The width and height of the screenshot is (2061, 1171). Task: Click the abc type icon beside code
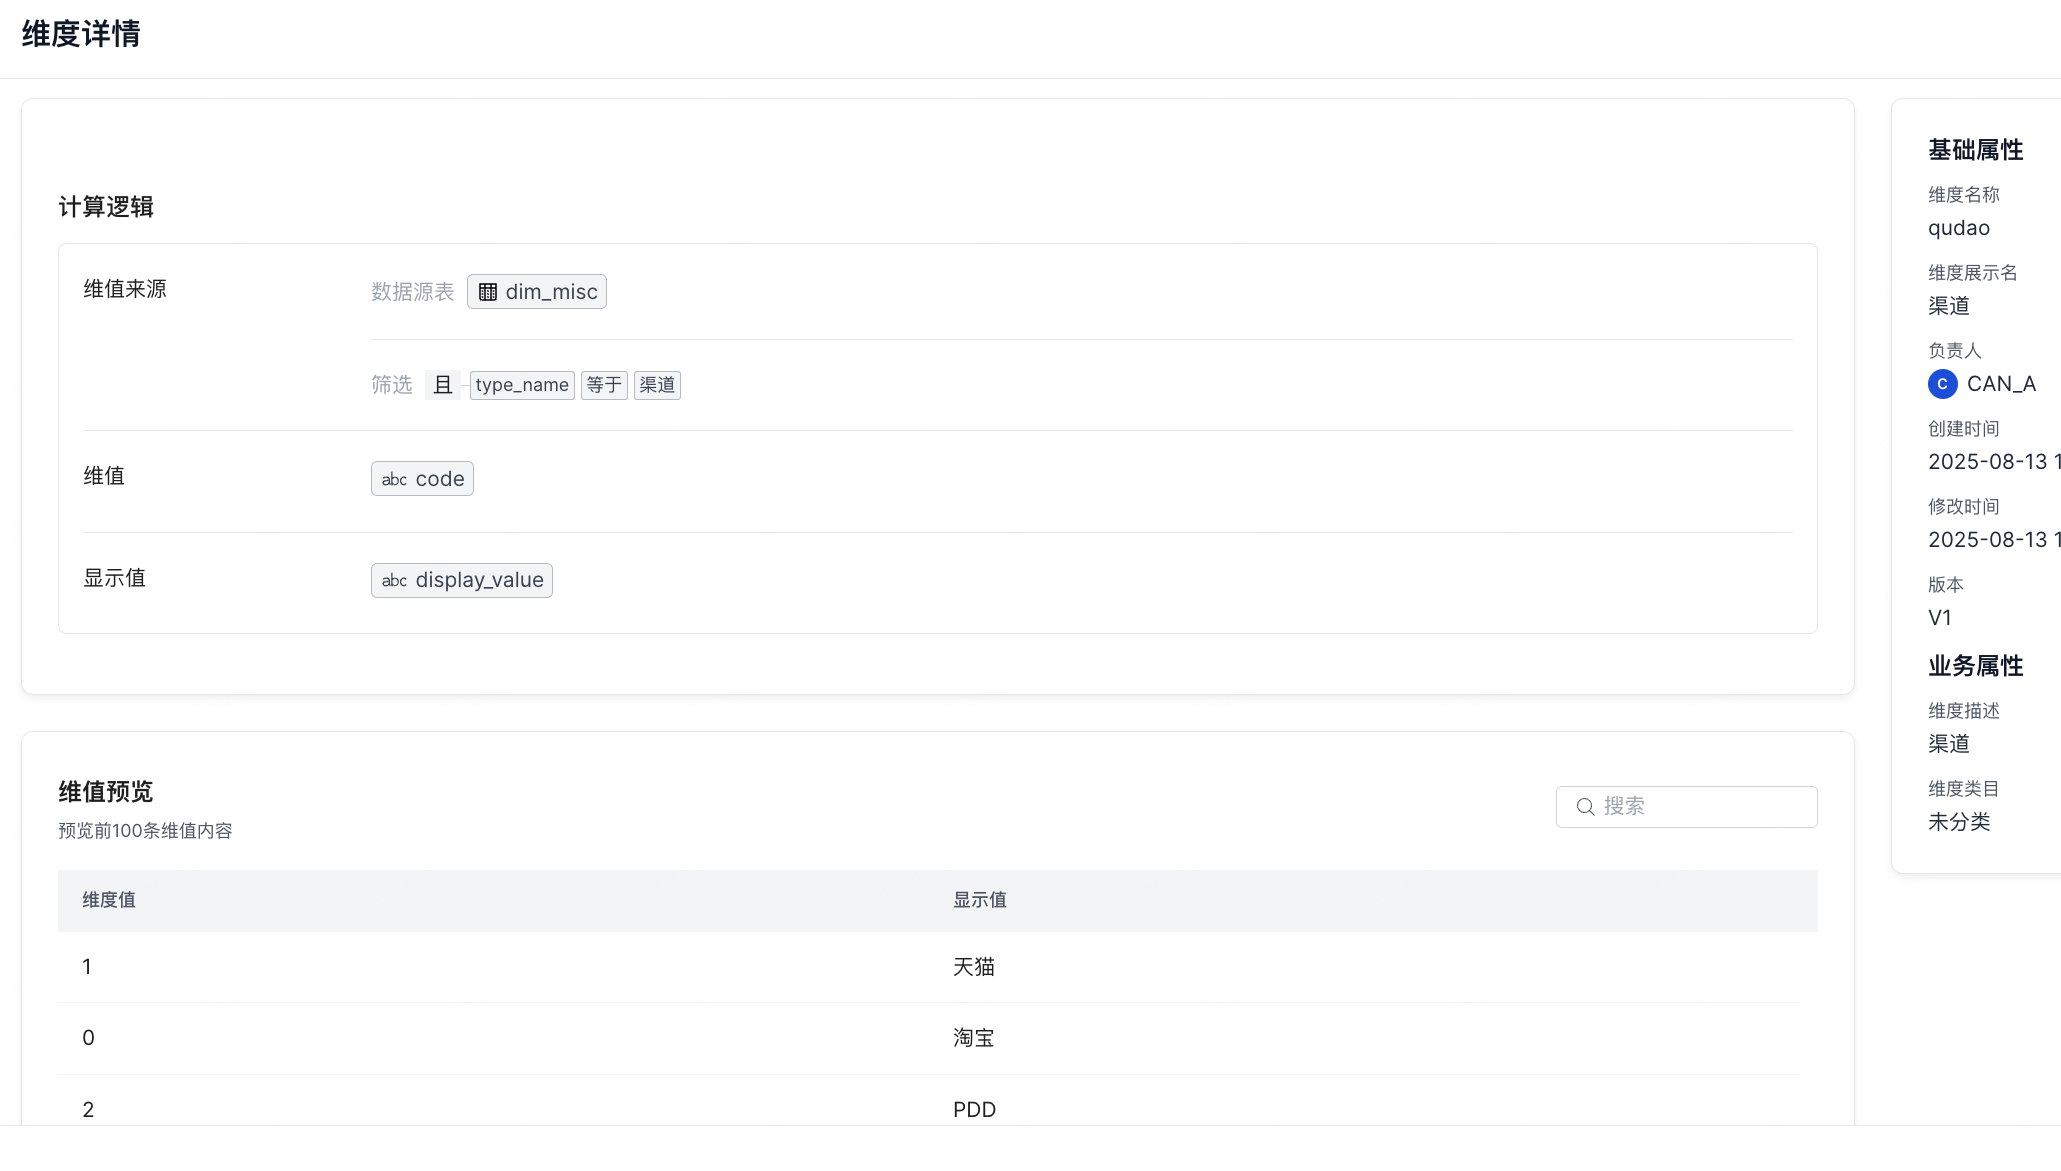click(394, 480)
